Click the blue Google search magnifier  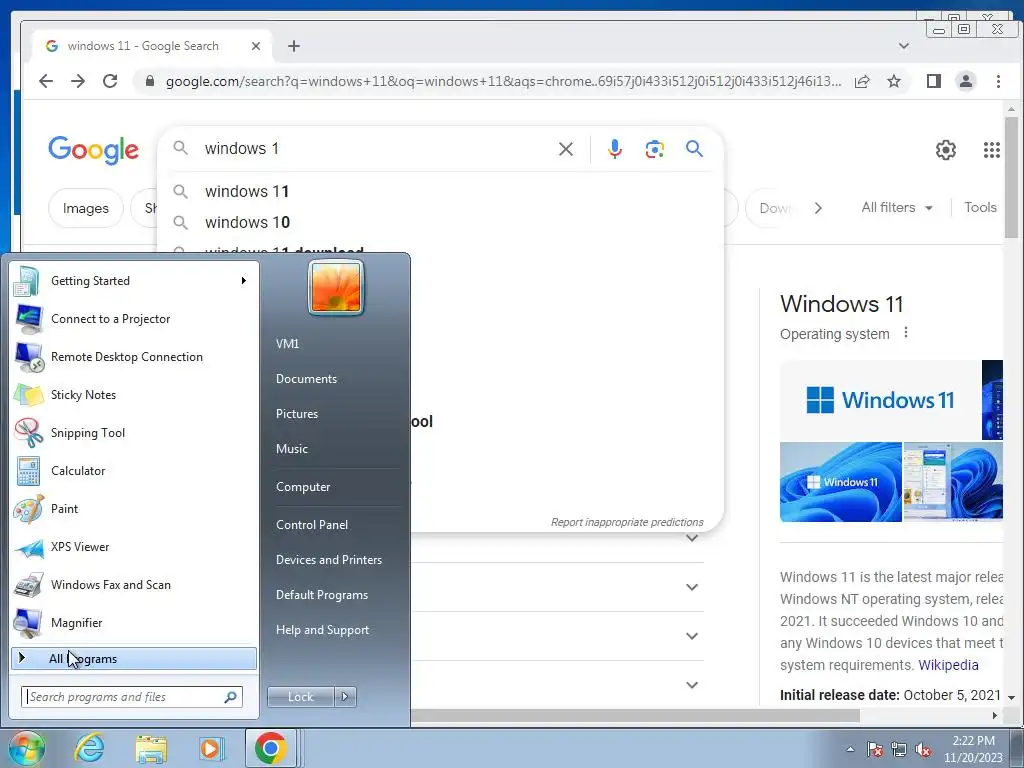tap(694, 149)
